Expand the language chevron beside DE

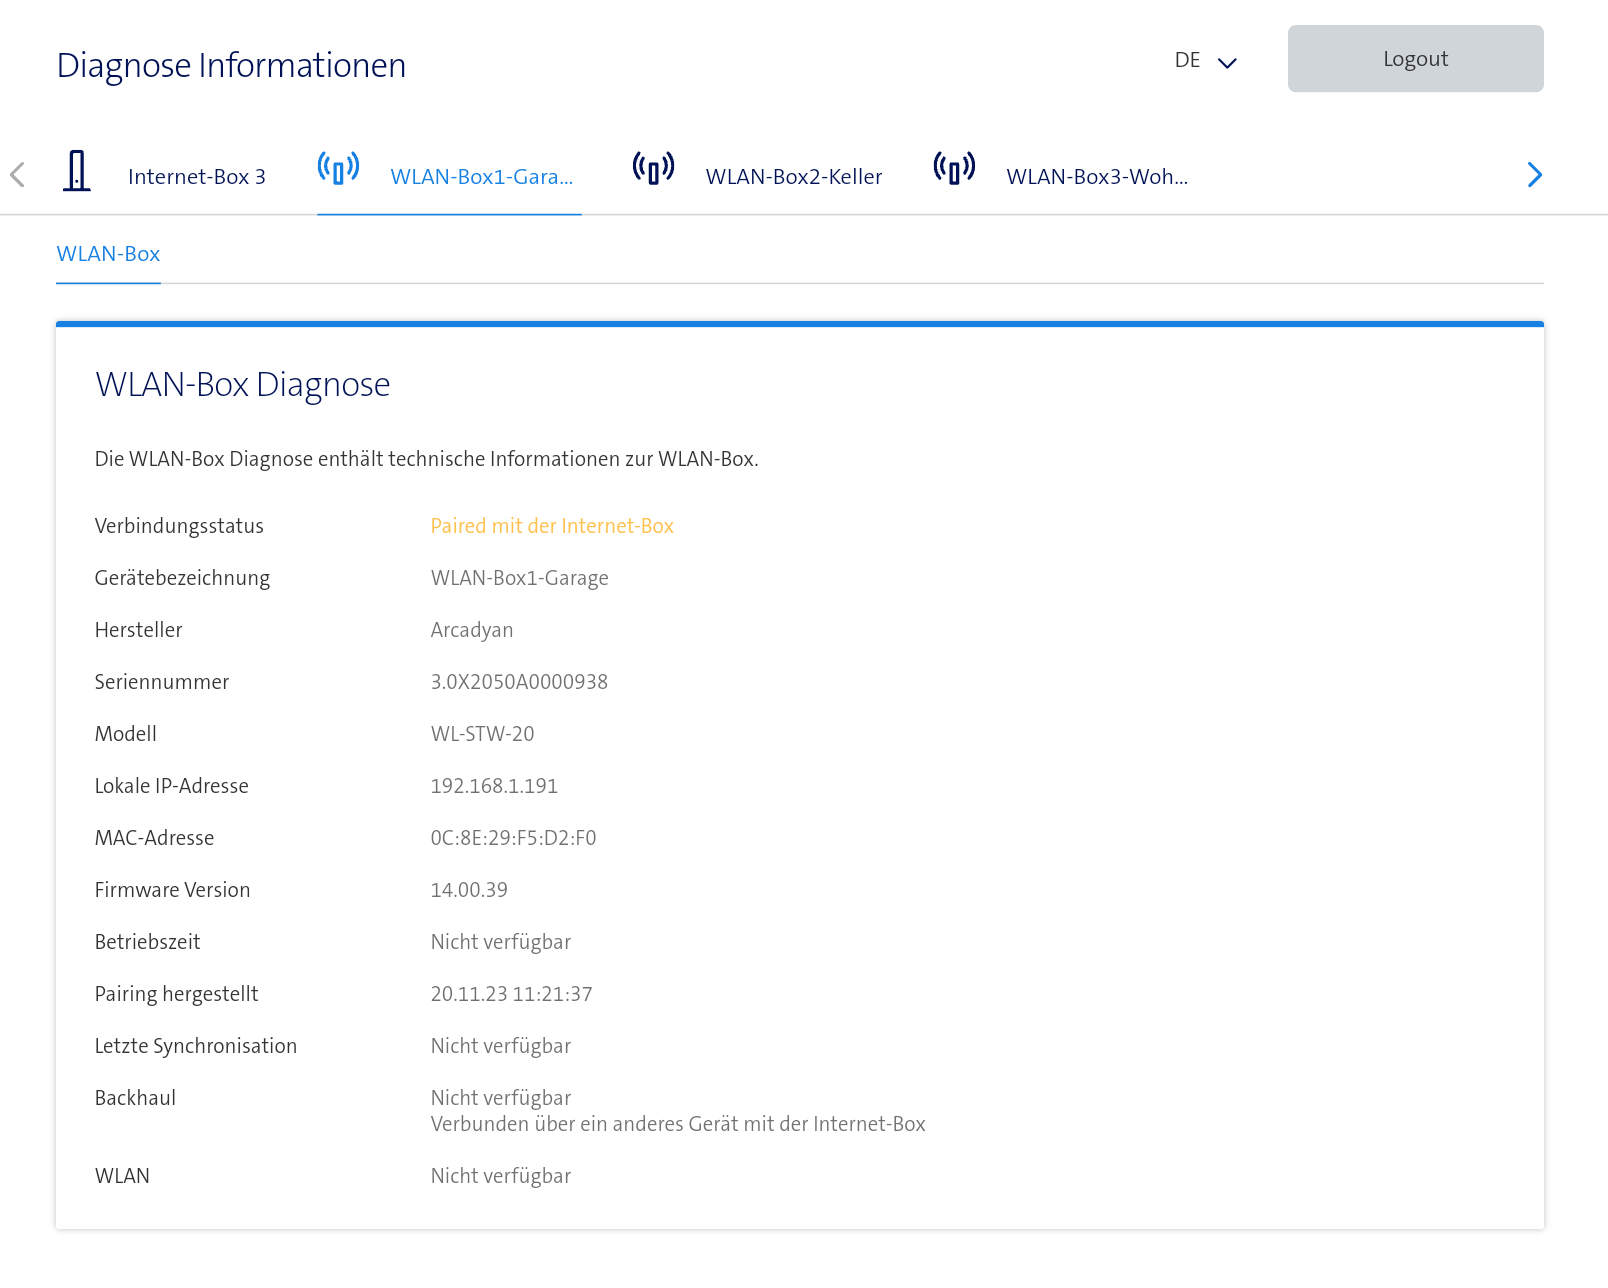click(x=1227, y=62)
